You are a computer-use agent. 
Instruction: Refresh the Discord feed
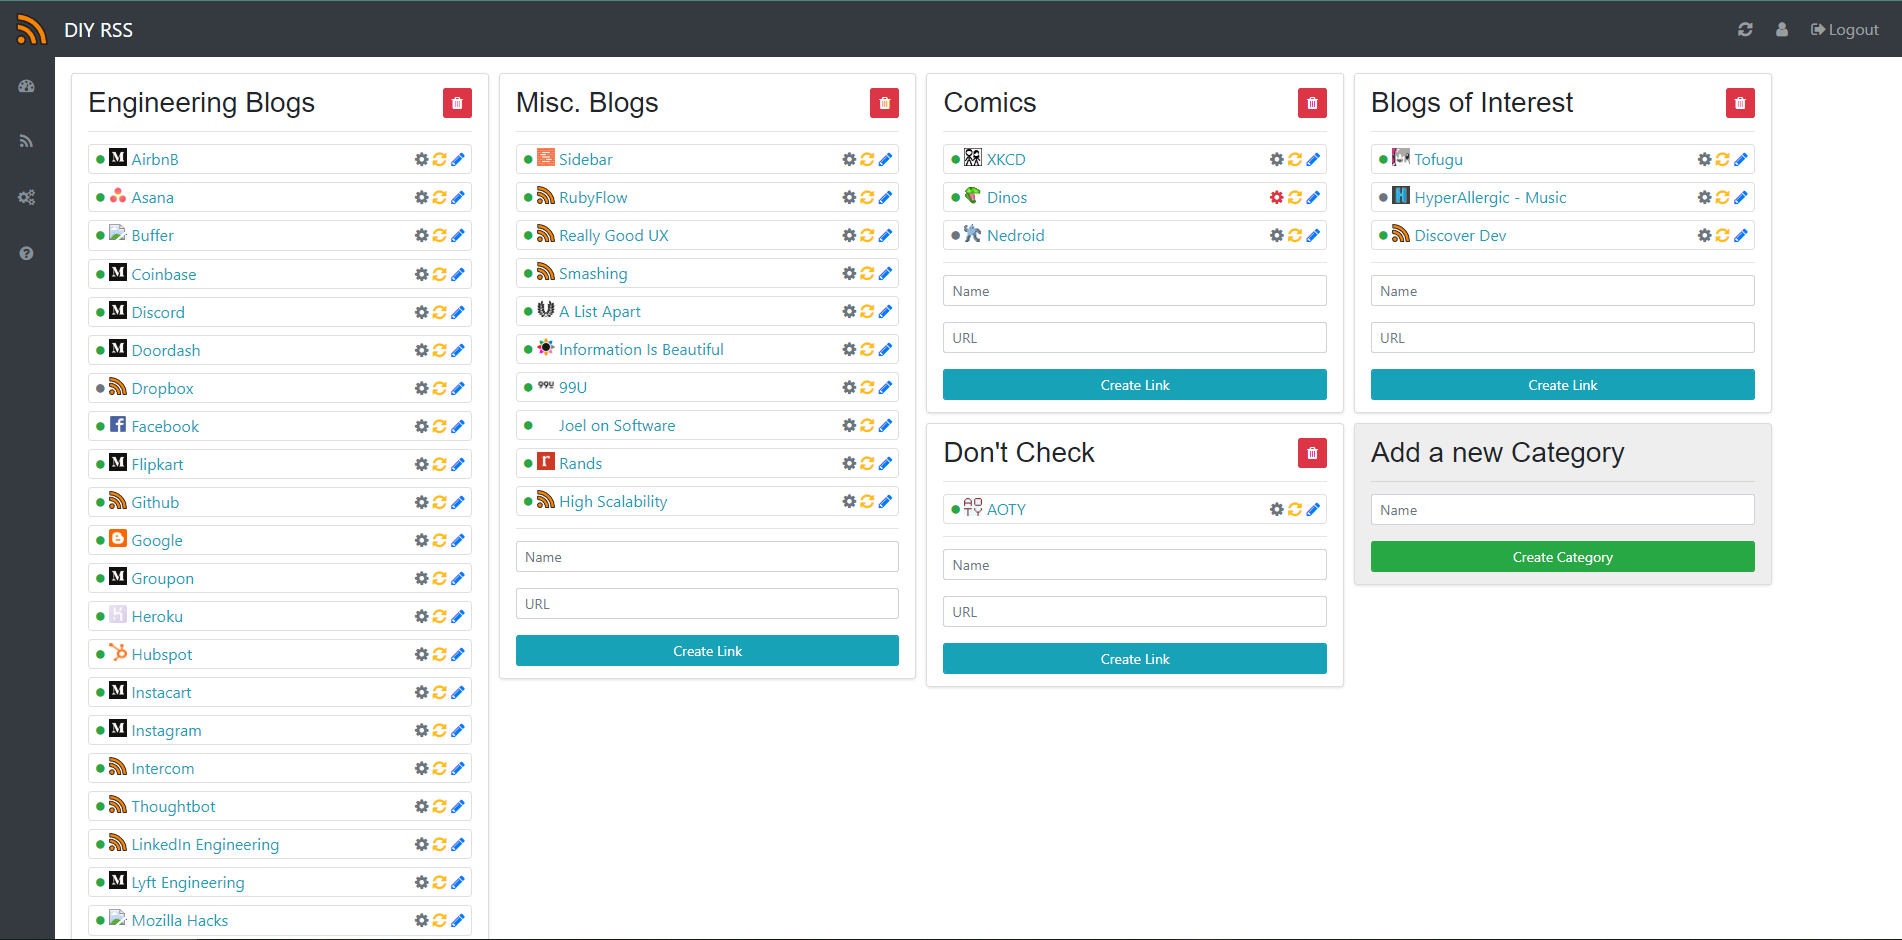click(x=439, y=312)
